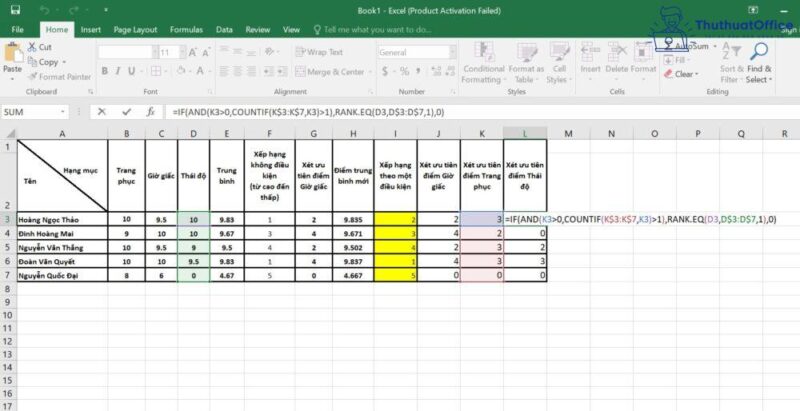Increase font size with larger A
Screen dimensions: 800x411
pos(193,53)
